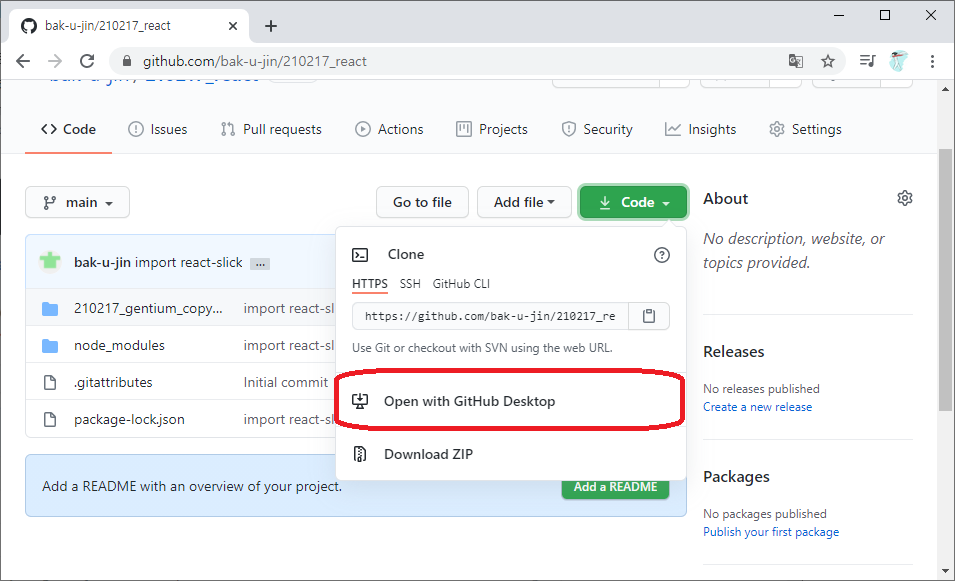
Task: Click the Go to file button
Action: 422,202
